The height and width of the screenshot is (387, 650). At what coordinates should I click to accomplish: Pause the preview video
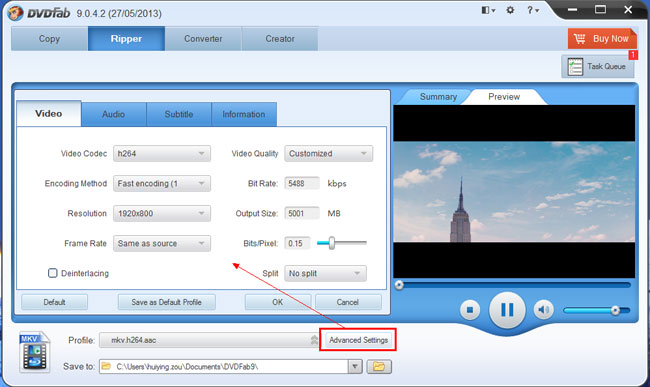click(507, 310)
